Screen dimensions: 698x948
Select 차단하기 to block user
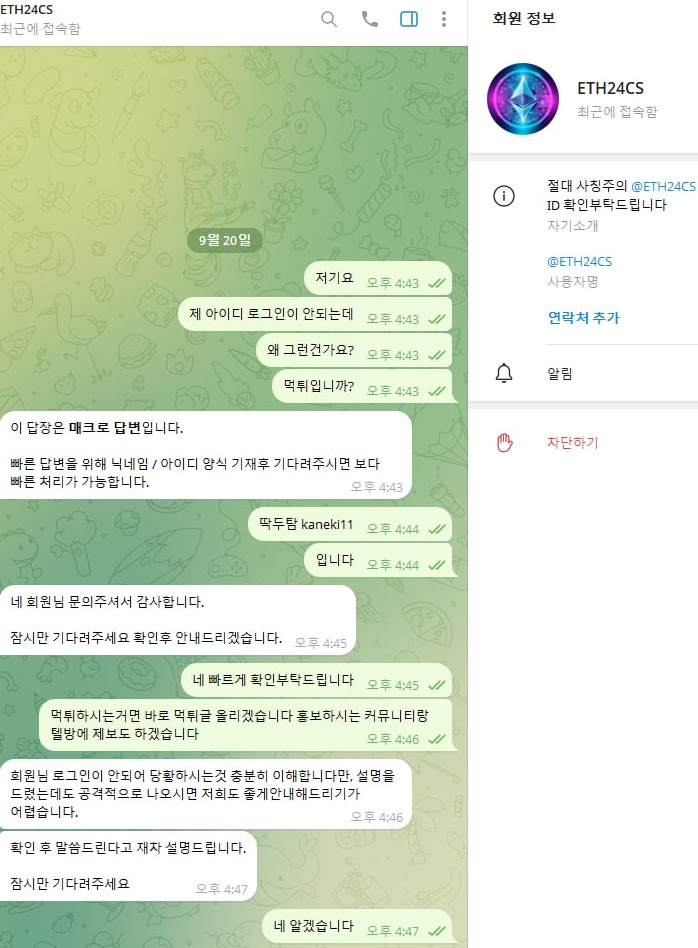click(x=572, y=443)
